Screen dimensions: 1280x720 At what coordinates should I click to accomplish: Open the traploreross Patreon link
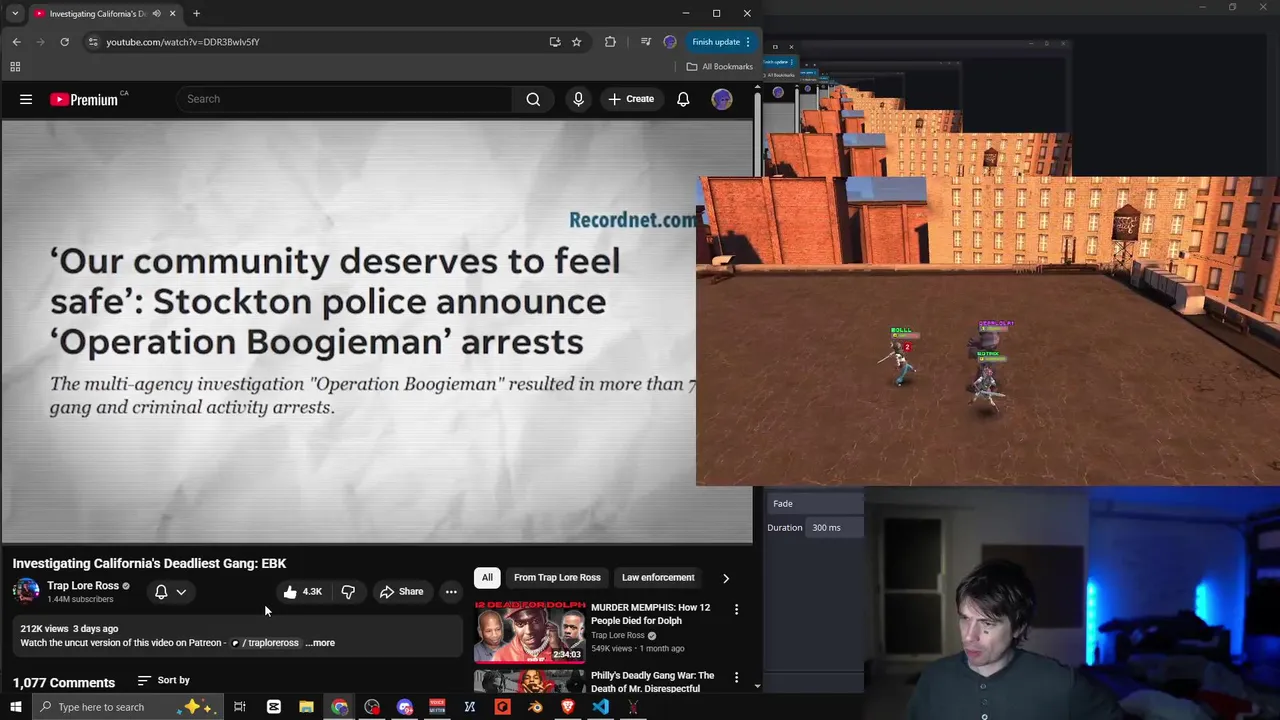[x=266, y=643]
